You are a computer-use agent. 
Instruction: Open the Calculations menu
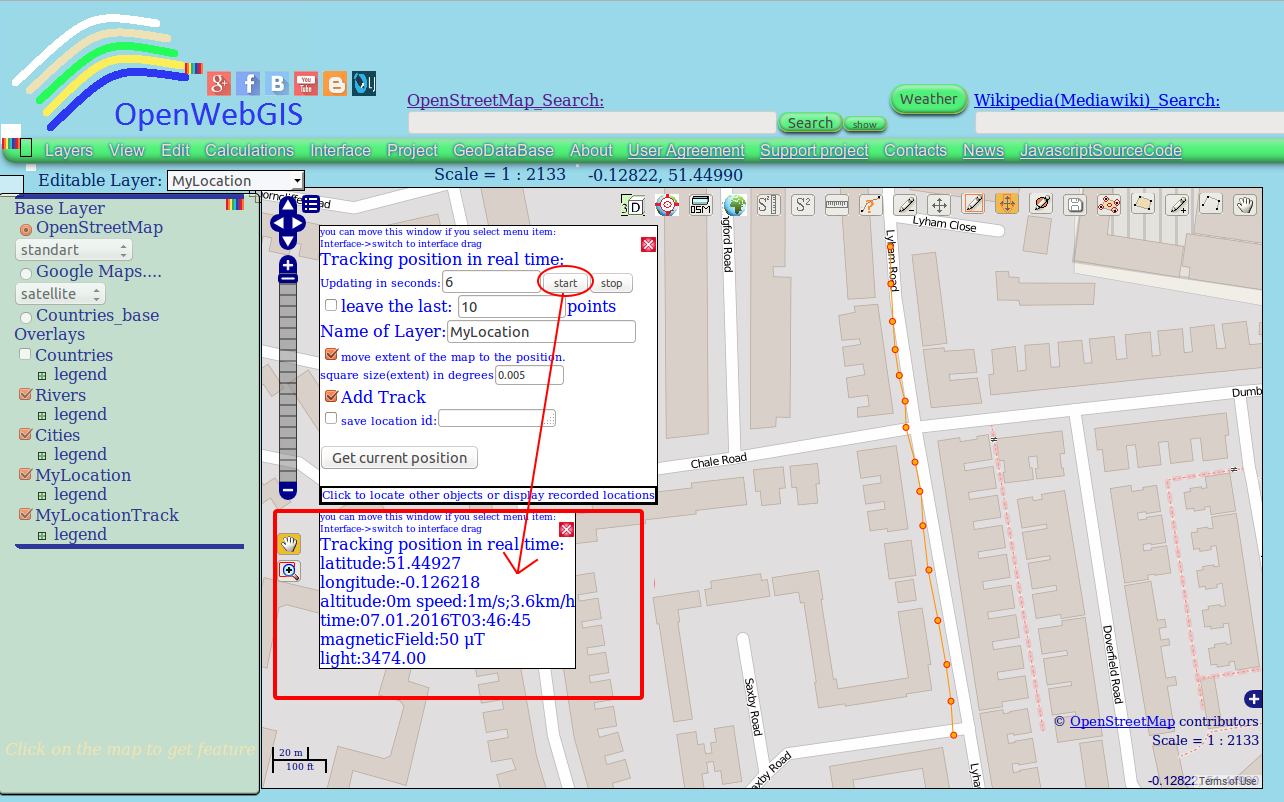point(250,151)
